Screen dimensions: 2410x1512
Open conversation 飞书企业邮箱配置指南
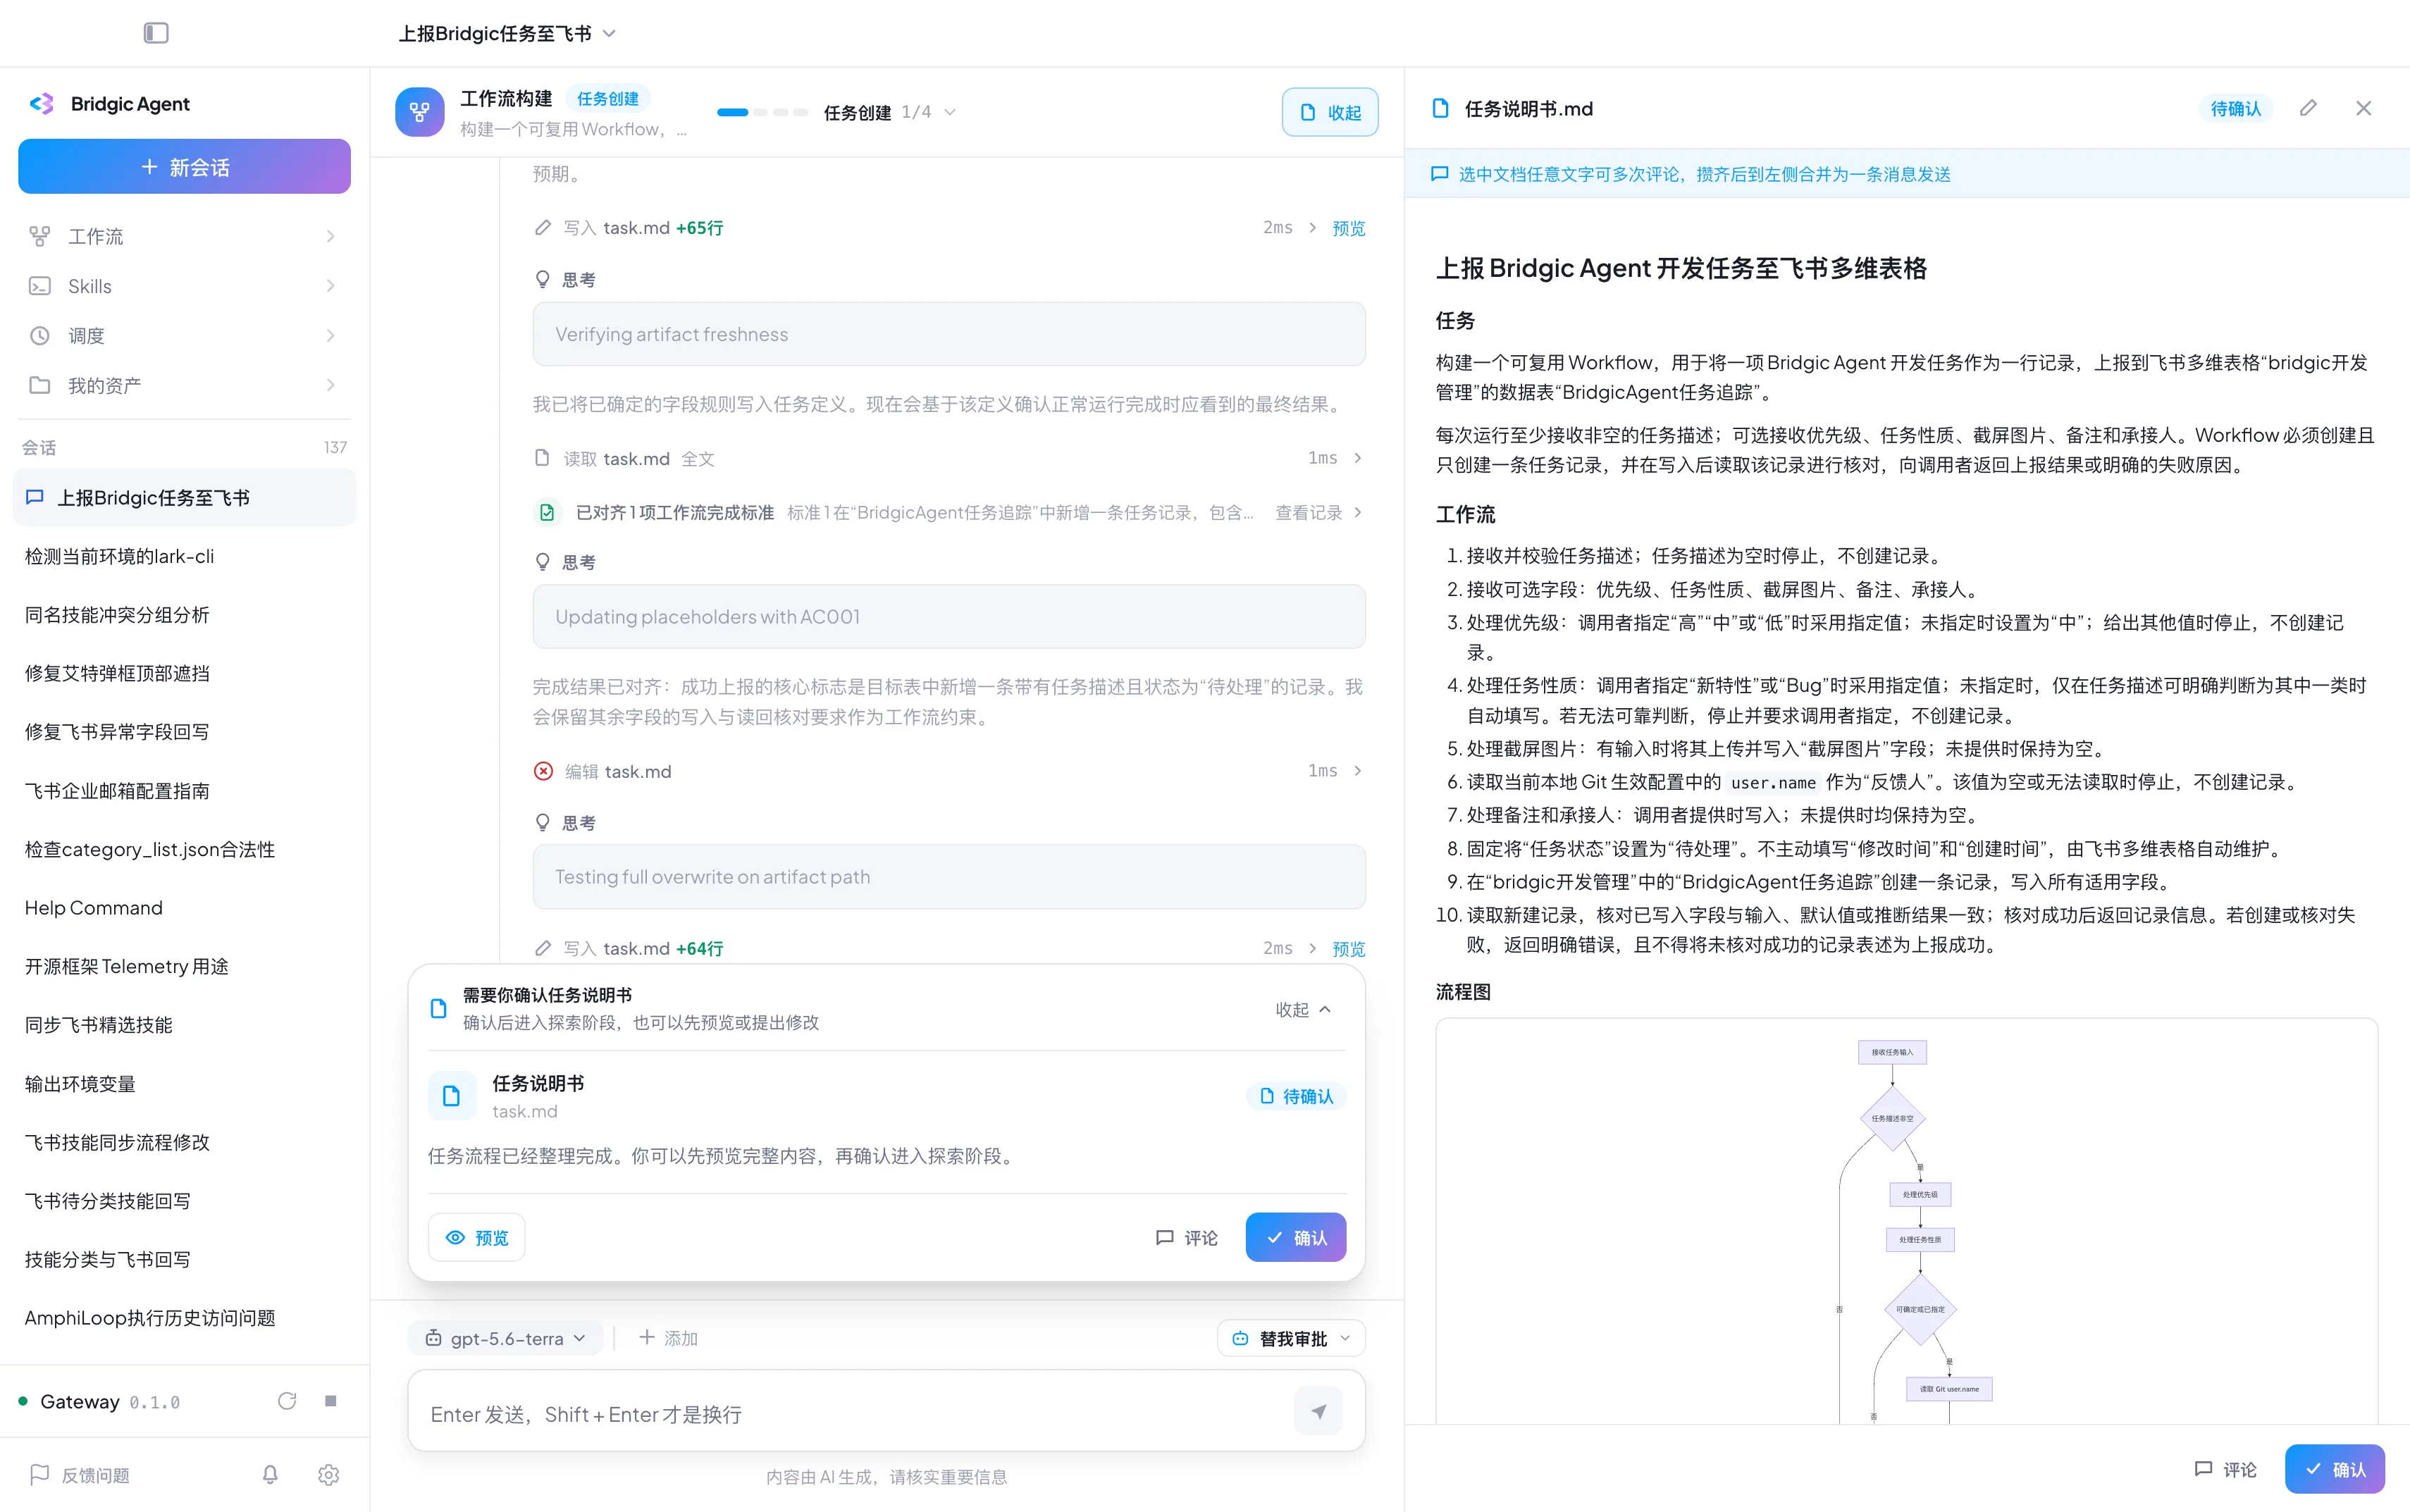(184, 790)
